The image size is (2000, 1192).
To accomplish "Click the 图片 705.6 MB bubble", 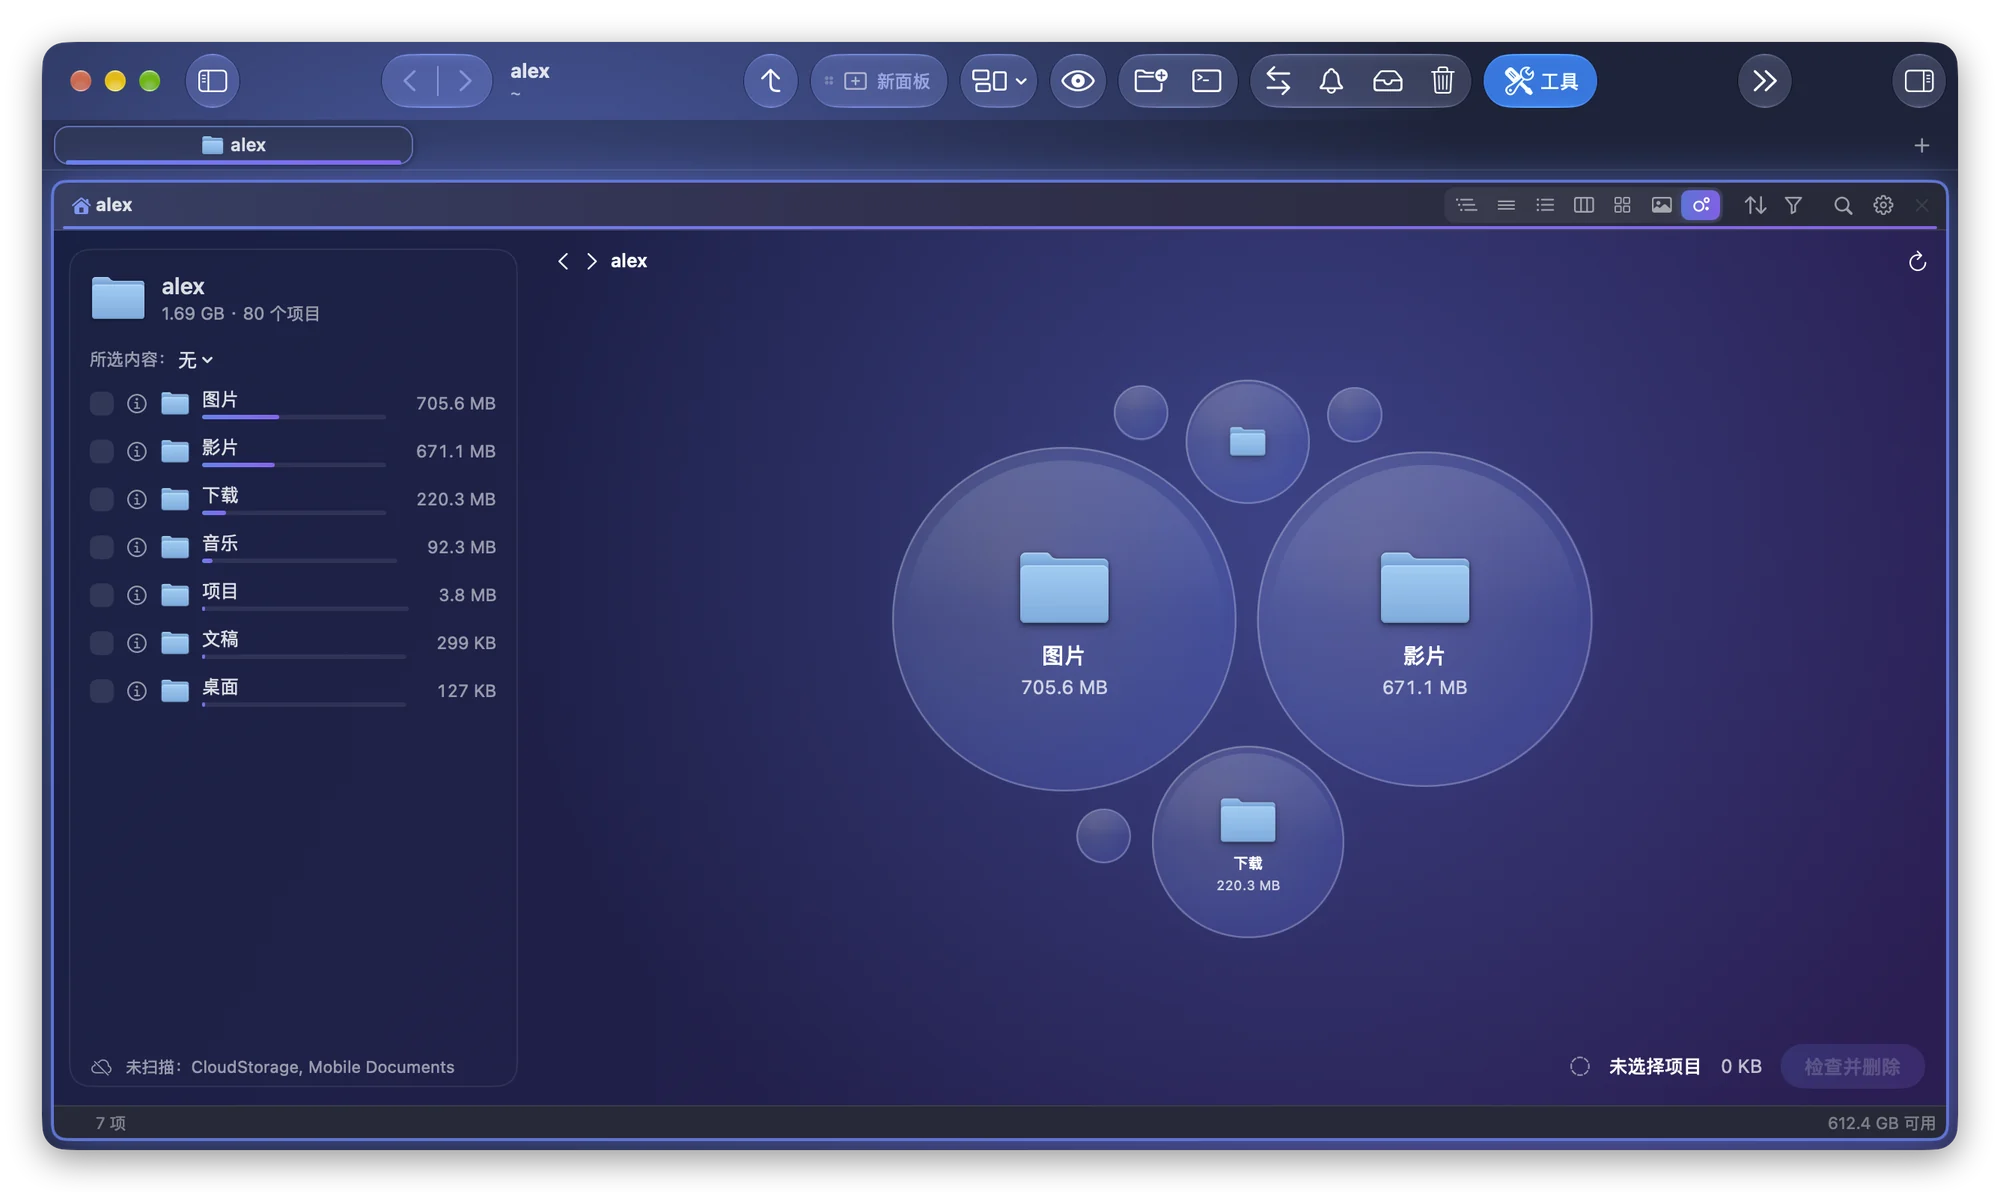I will point(1064,619).
